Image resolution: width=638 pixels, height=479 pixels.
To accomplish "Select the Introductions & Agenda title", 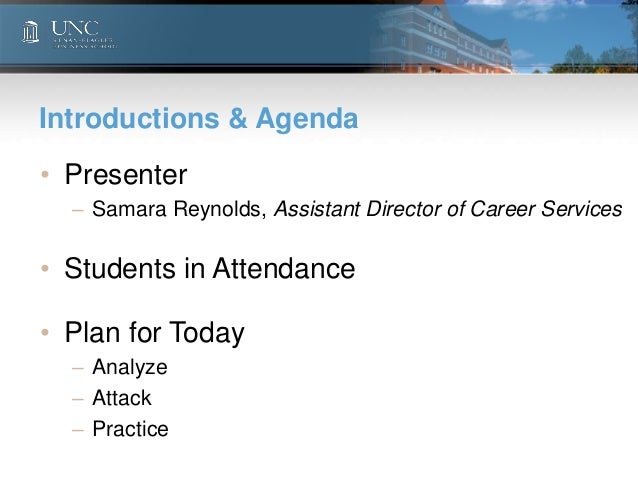I will (x=199, y=118).
